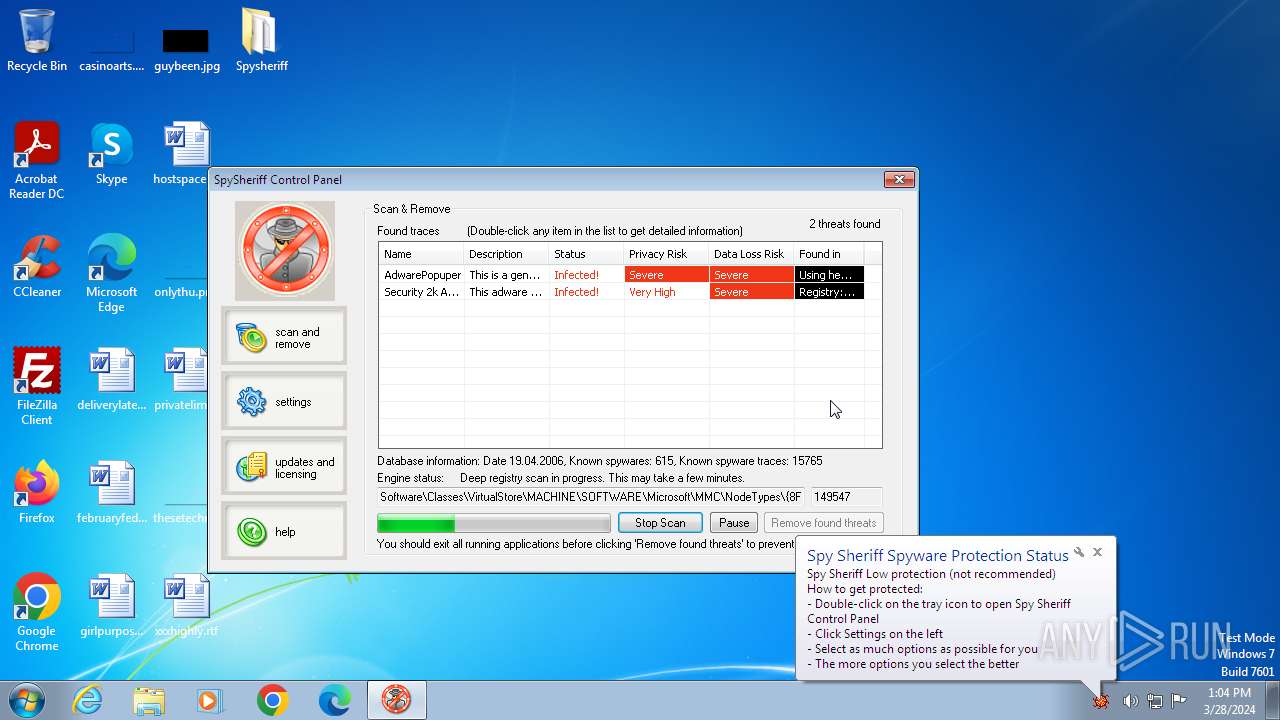
Task: Click Remove found threats button
Action: click(824, 523)
